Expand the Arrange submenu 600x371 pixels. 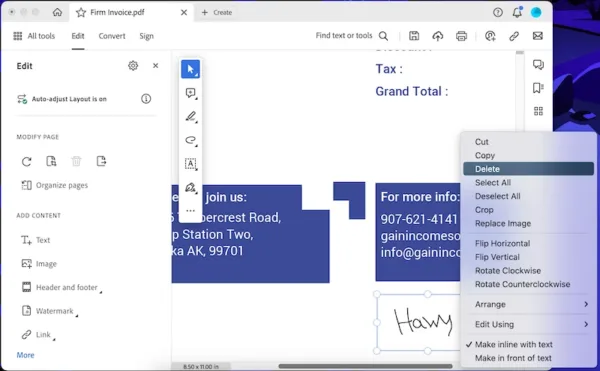tap(528, 304)
